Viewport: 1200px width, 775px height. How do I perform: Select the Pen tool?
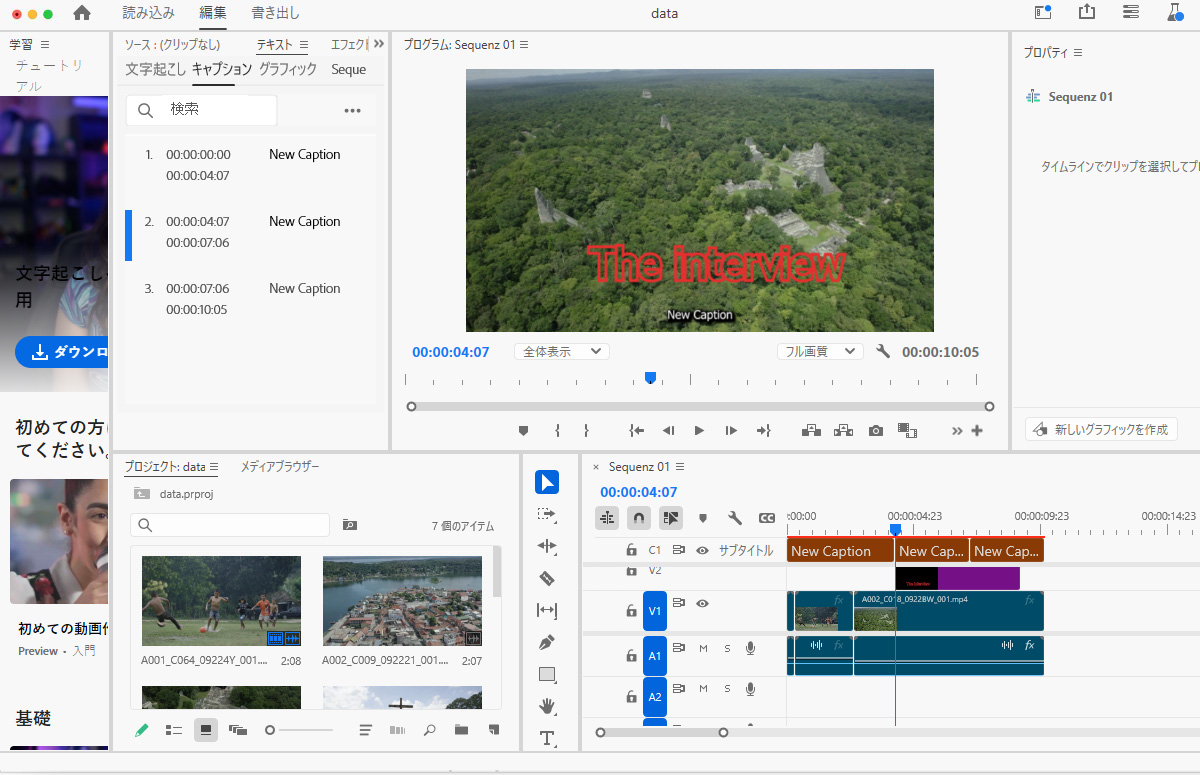point(546,642)
